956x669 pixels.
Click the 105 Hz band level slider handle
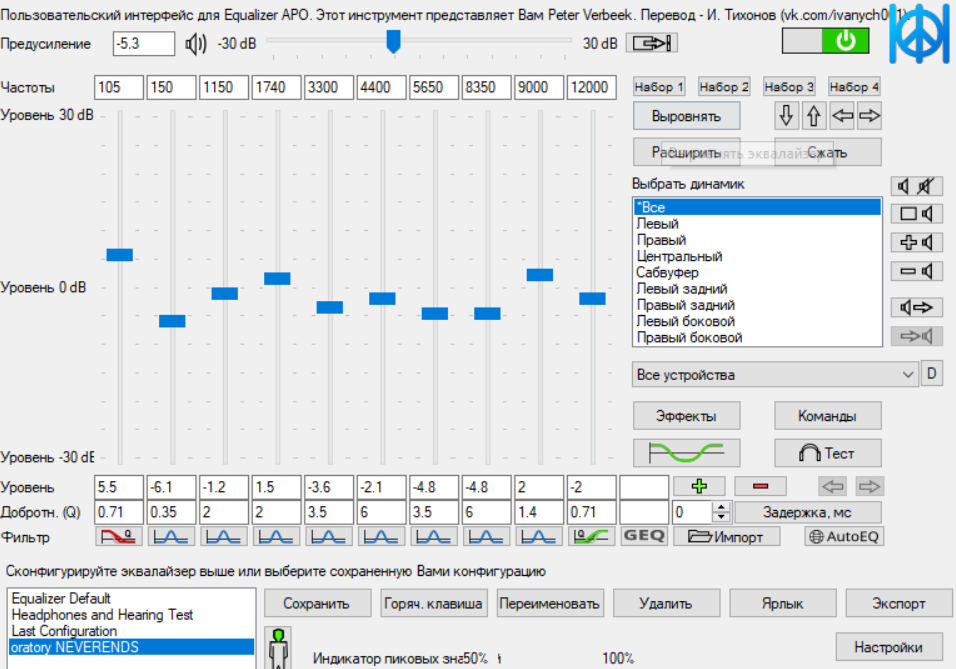click(x=120, y=254)
